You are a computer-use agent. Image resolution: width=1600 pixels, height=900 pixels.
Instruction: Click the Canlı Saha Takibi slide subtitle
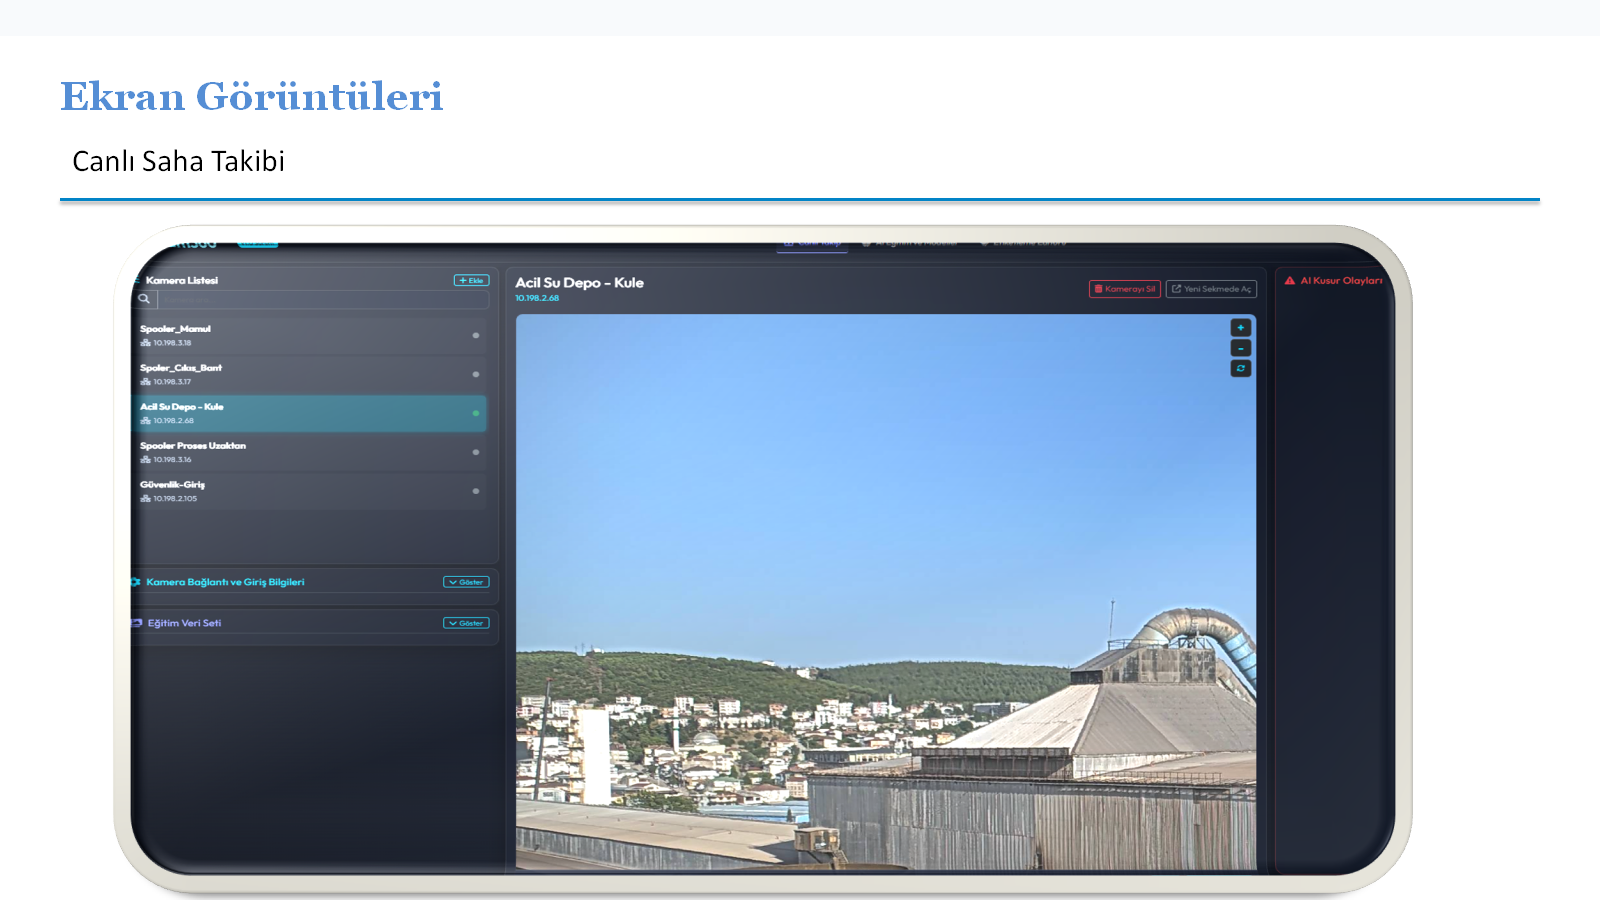coord(179,161)
